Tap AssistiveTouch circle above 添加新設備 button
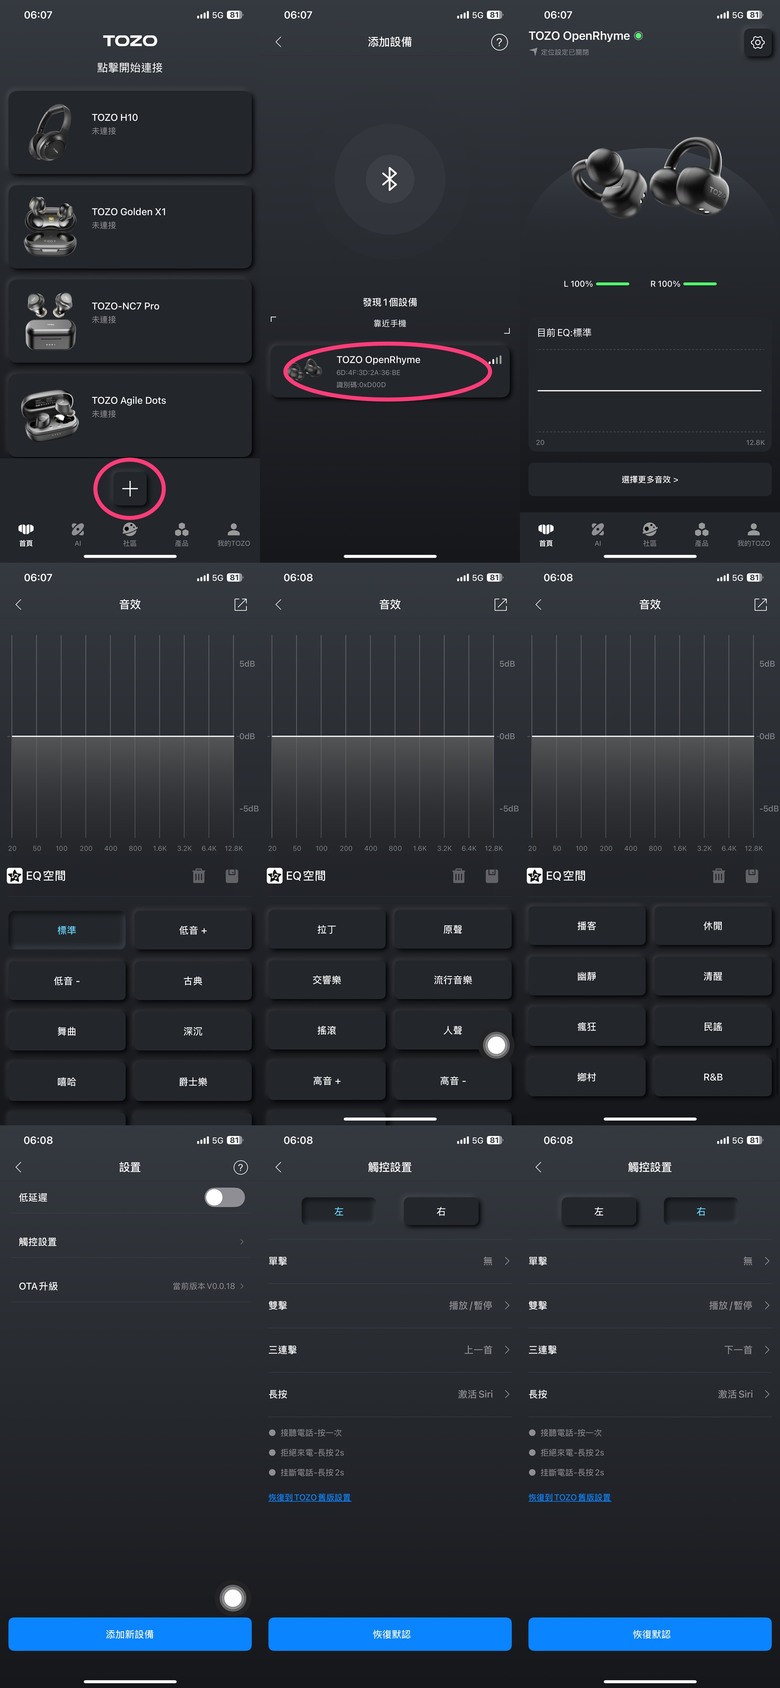The height and width of the screenshot is (1688, 780). coord(233,1598)
